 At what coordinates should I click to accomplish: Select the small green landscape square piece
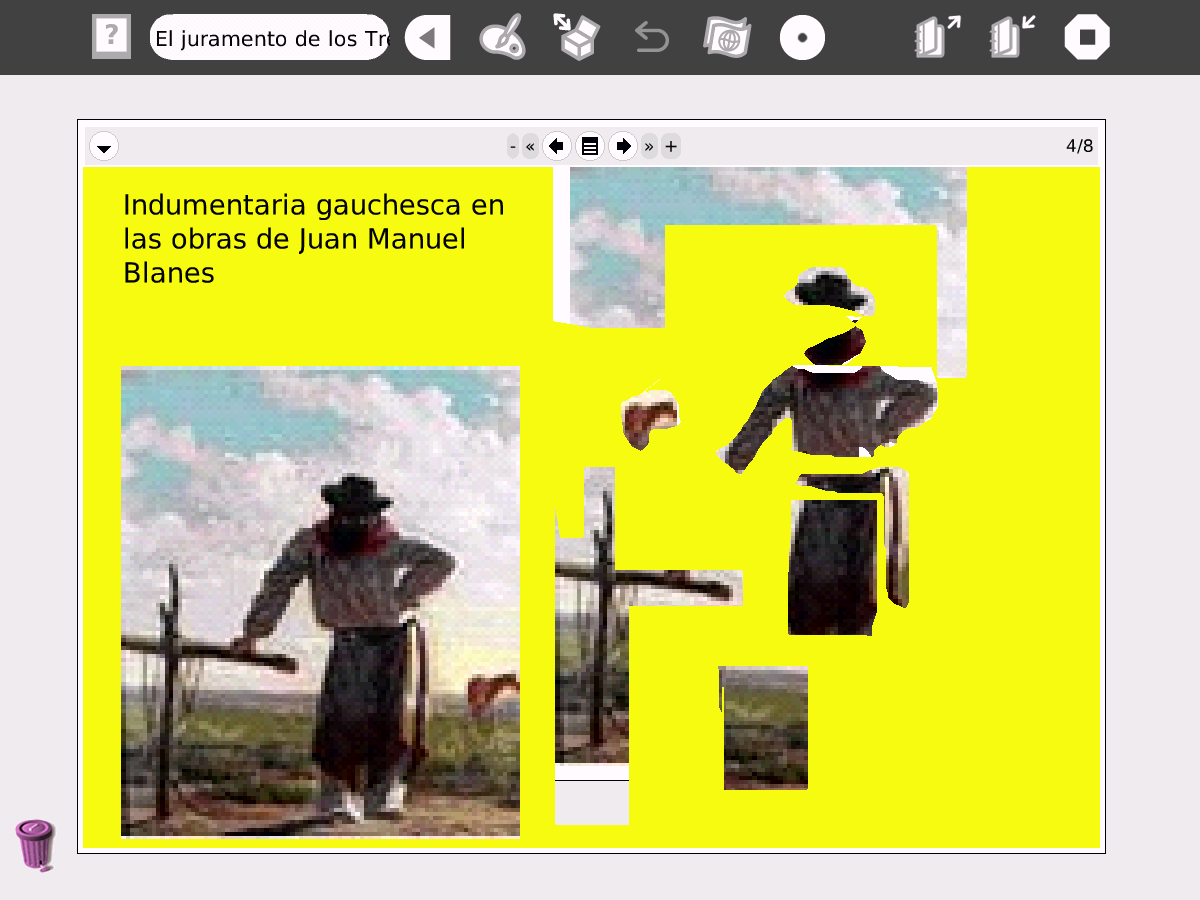(764, 727)
